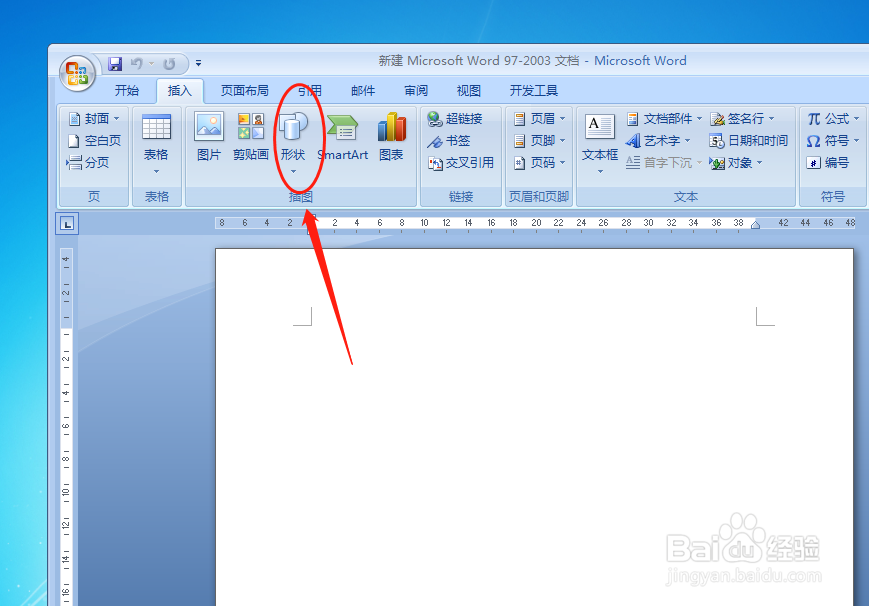869x606 pixels.
Task: Insert a 交叉引用 cross-reference
Action: [461, 163]
